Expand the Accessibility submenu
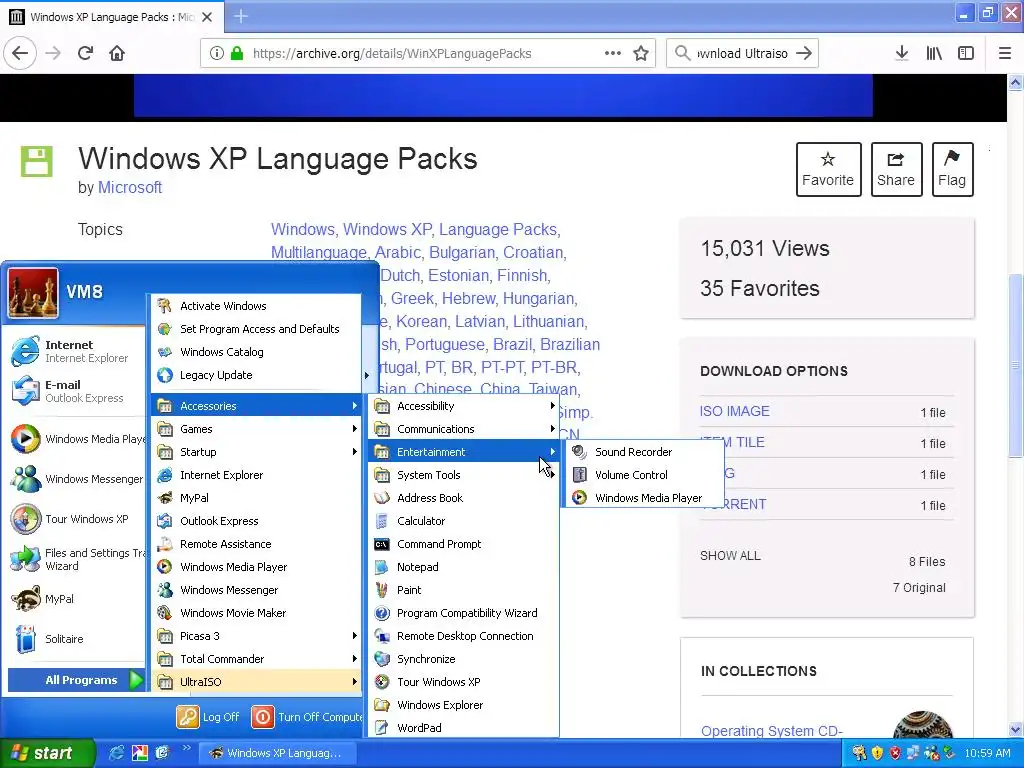Image resolution: width=1024 pixels, height=768 pixels. pyautogui.click(x=464, y=406)
